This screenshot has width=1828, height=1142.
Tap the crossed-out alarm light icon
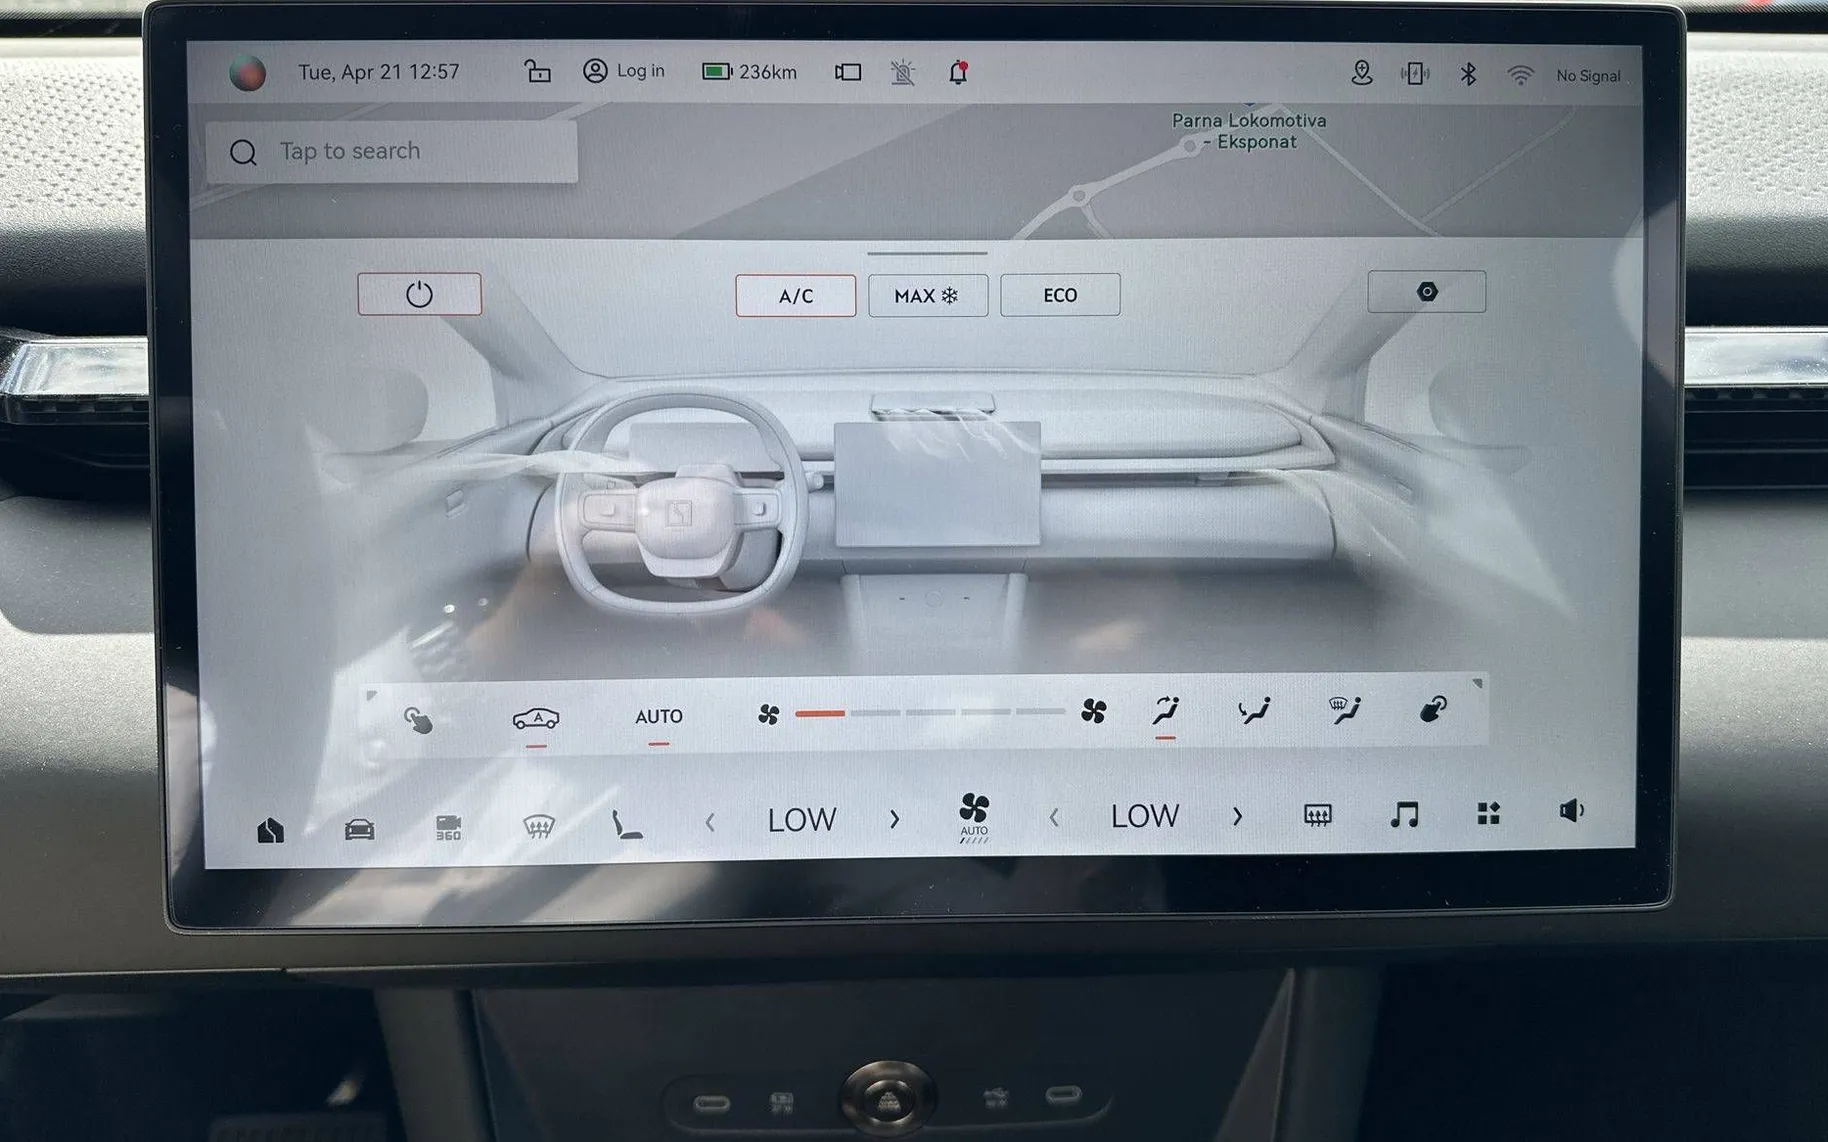[902, 72]
